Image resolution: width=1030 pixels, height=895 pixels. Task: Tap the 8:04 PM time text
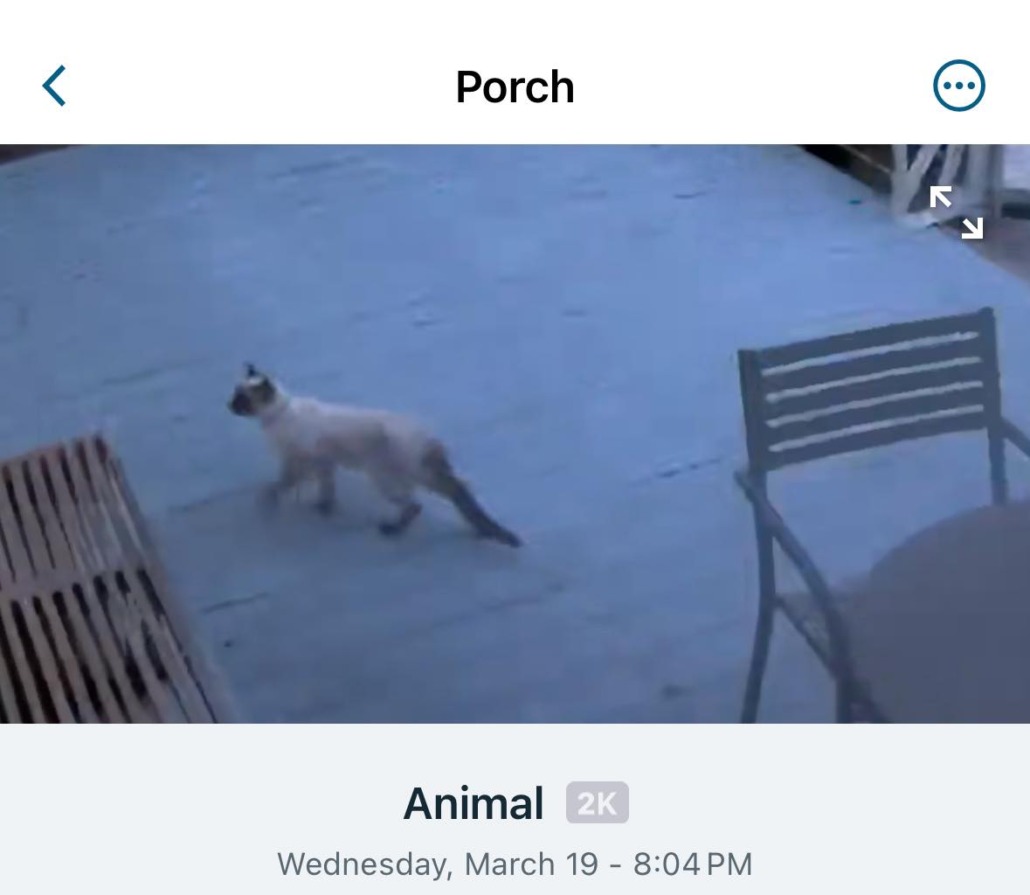tap(693, 863)
